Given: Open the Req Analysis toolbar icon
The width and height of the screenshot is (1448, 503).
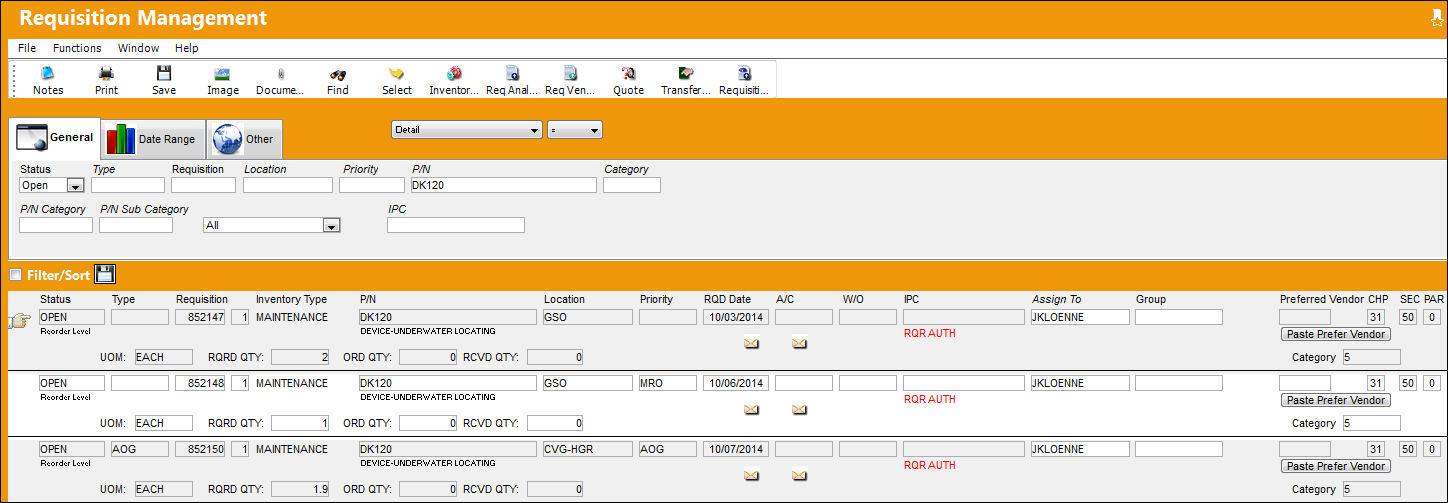Looking at the screenshot, I should click(x=512, y=73).
